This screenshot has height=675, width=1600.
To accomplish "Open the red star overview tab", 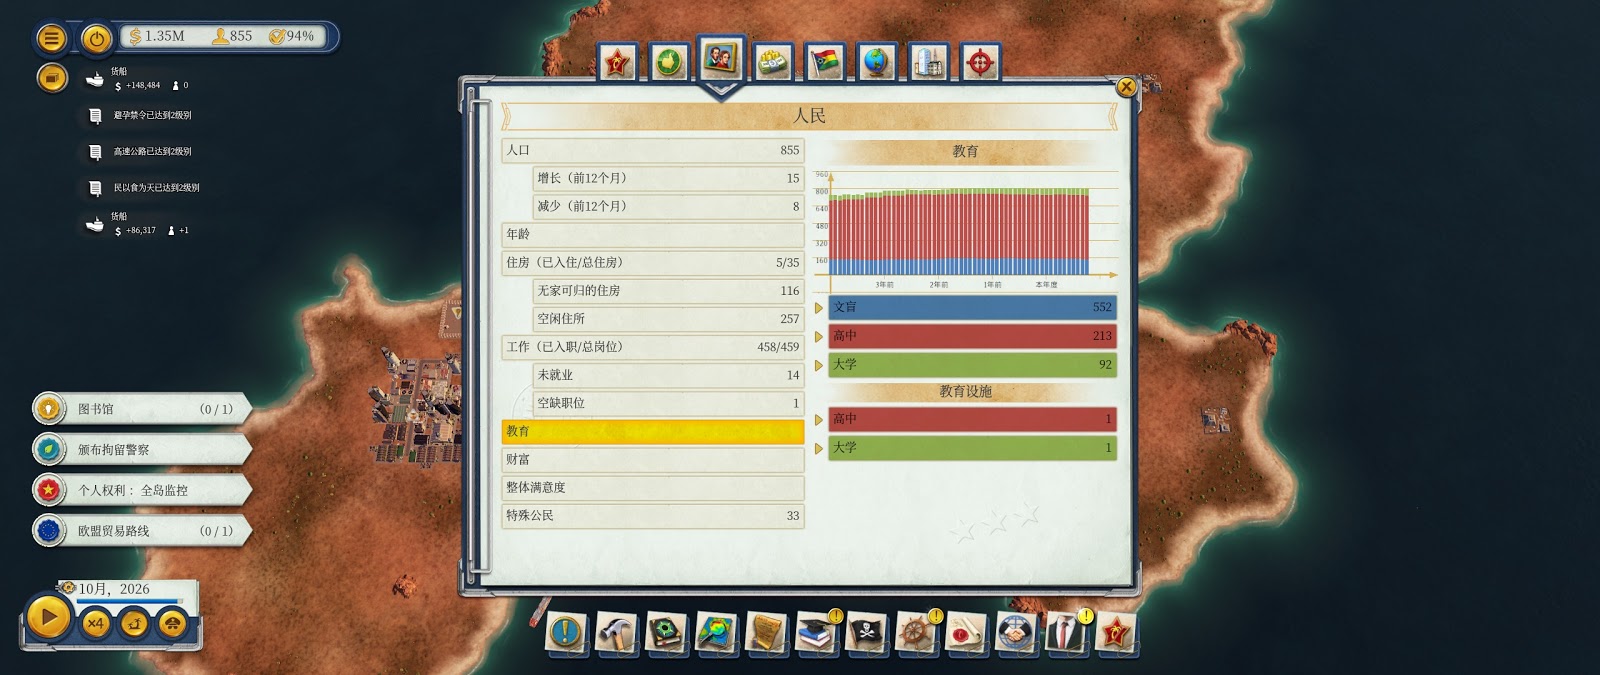I will [x=617, y=63].
